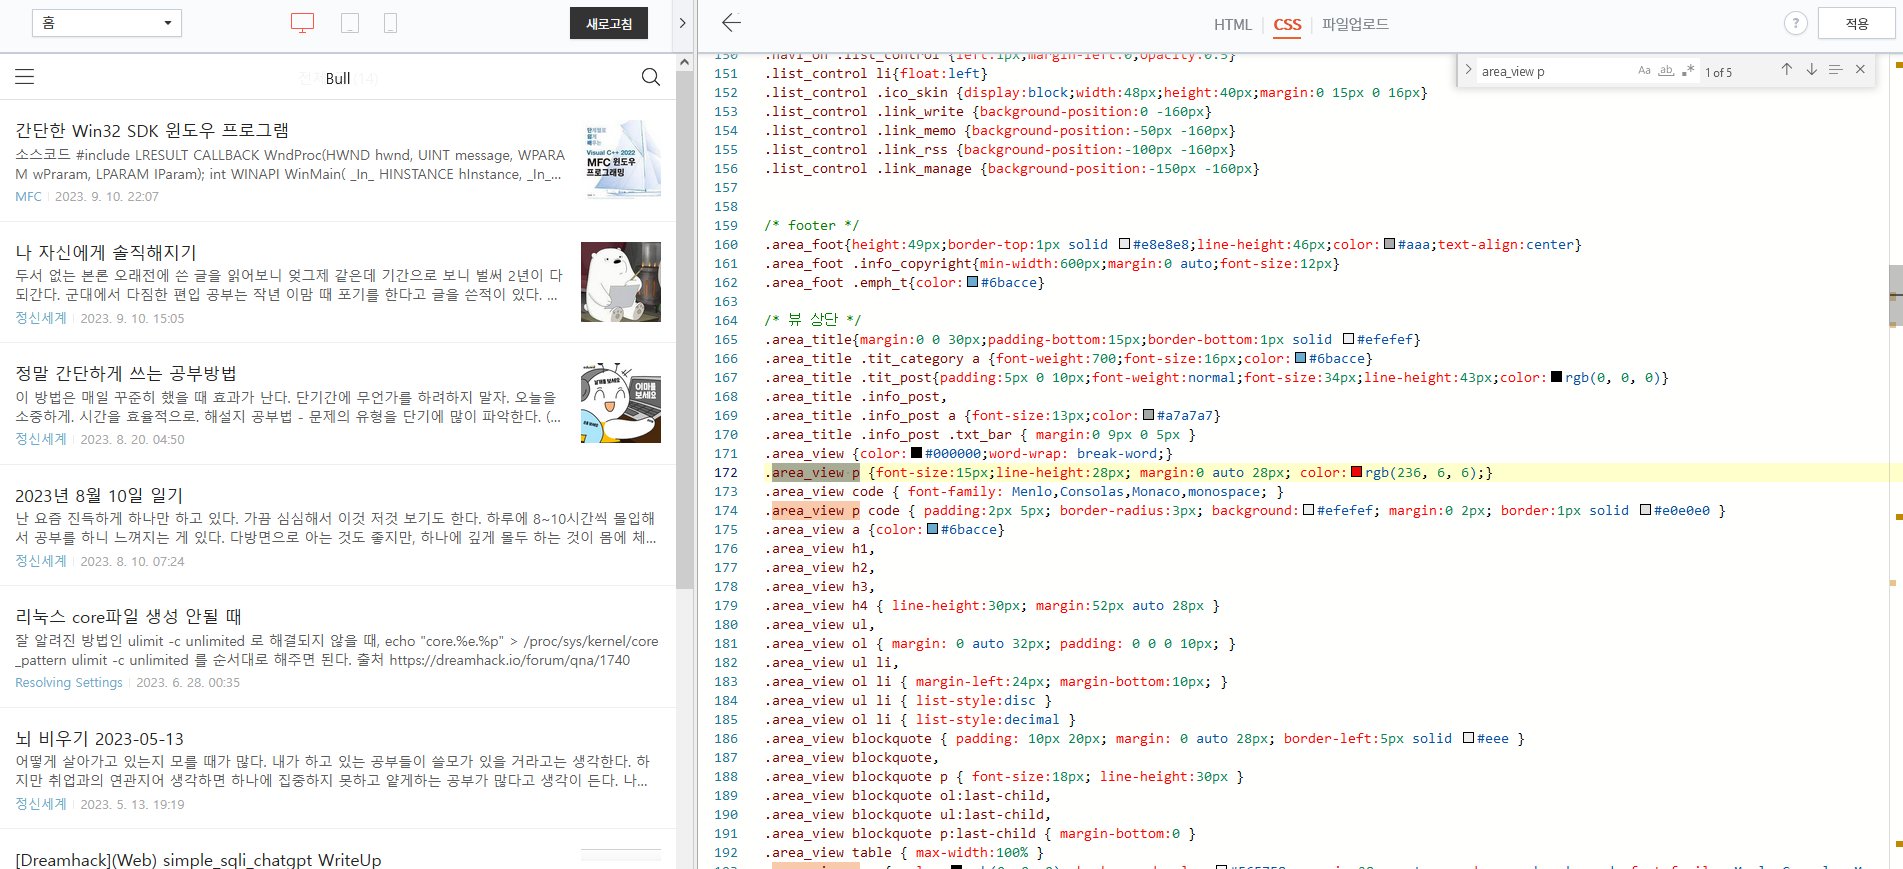The width and height of the screenshot is (1903, 869).
Task: Select the desktop preview icon
Action: [x=302, y=23]
